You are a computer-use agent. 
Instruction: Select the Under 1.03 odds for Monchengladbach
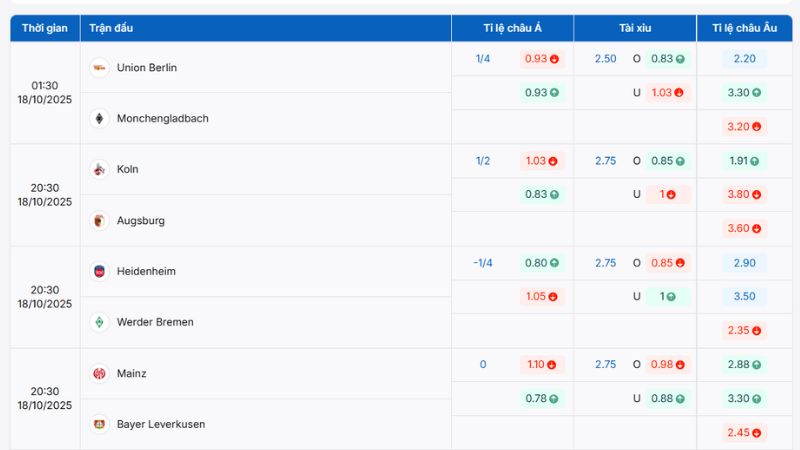coord(668,93)
